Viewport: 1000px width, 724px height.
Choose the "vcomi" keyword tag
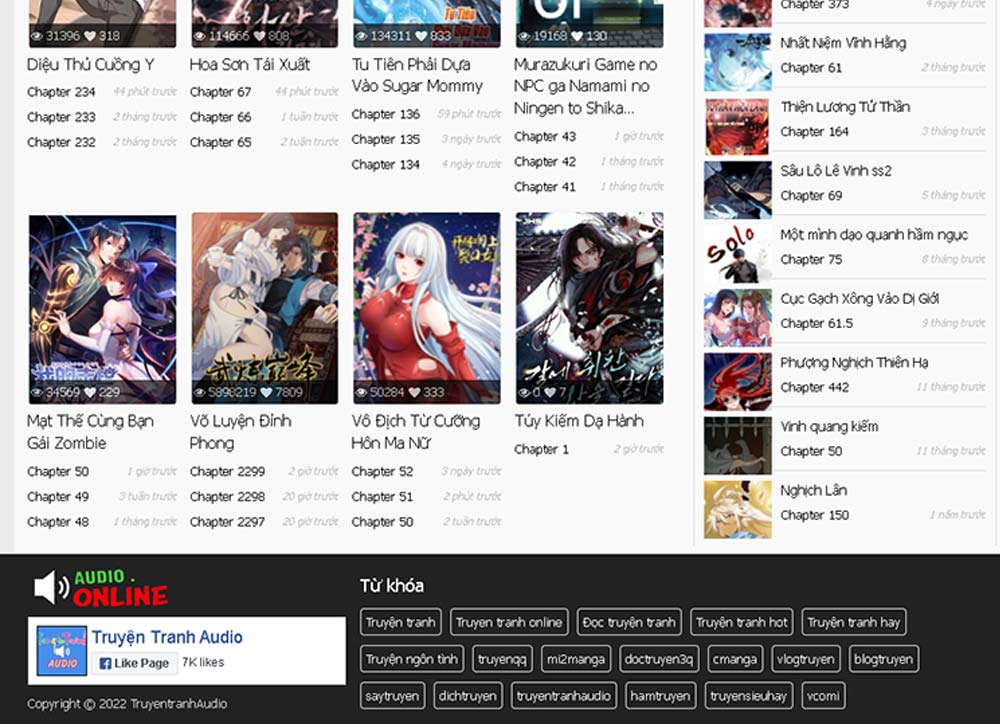(823, 696)
